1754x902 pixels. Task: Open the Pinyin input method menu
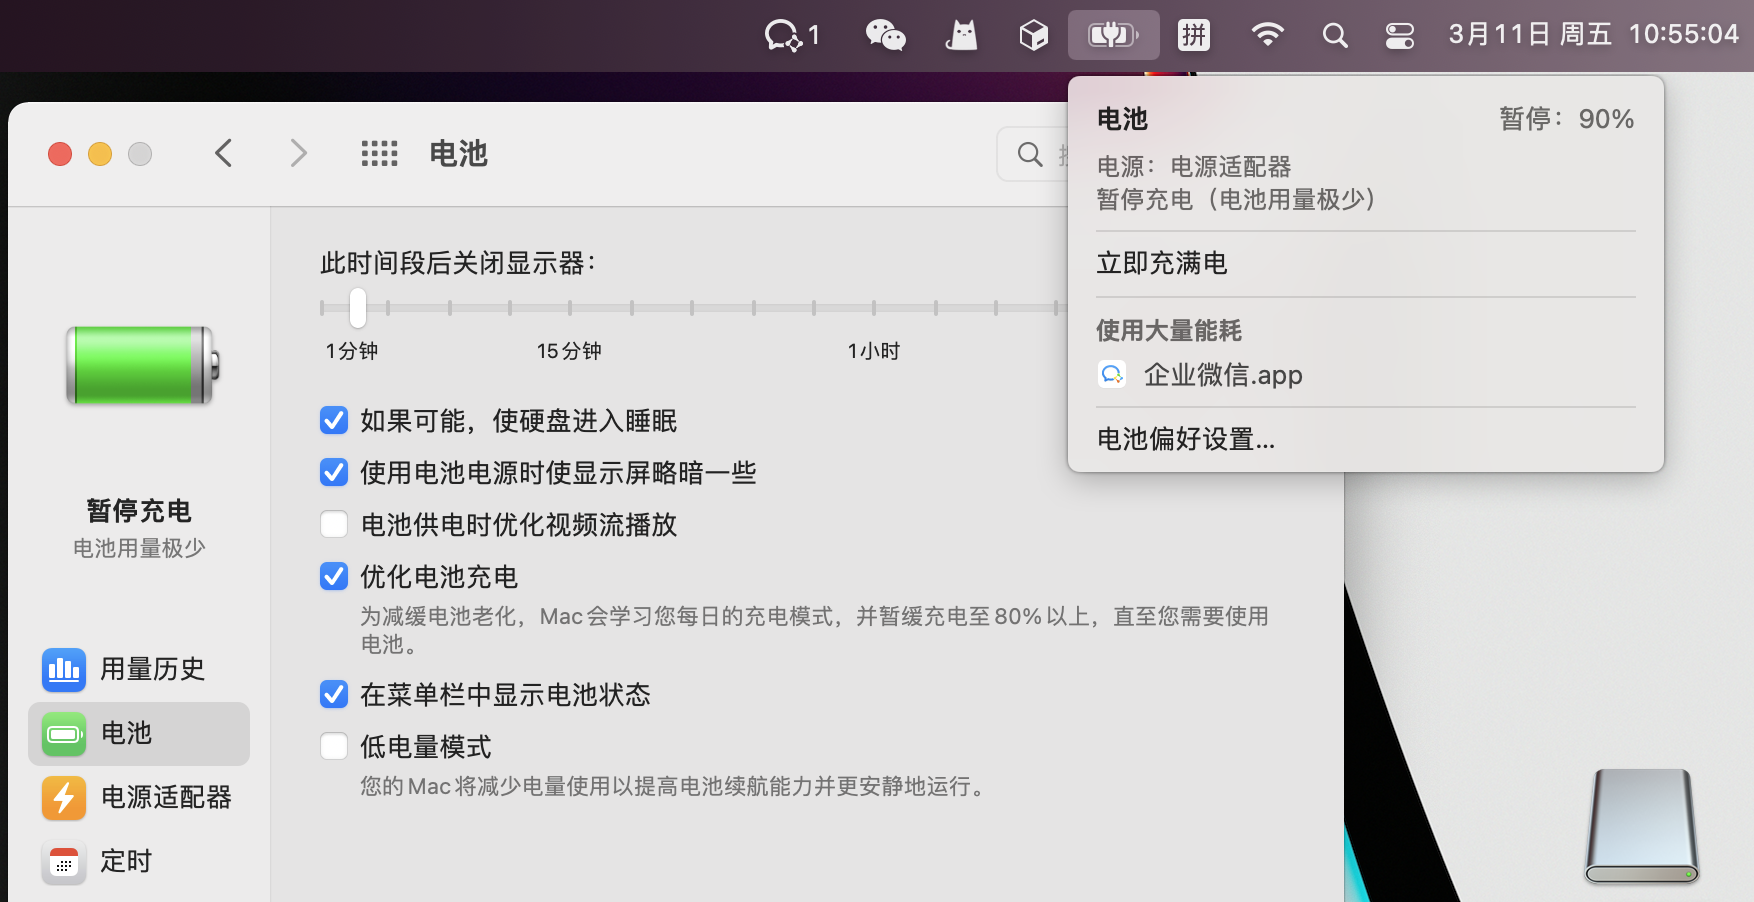click(x=1194, y=35)
